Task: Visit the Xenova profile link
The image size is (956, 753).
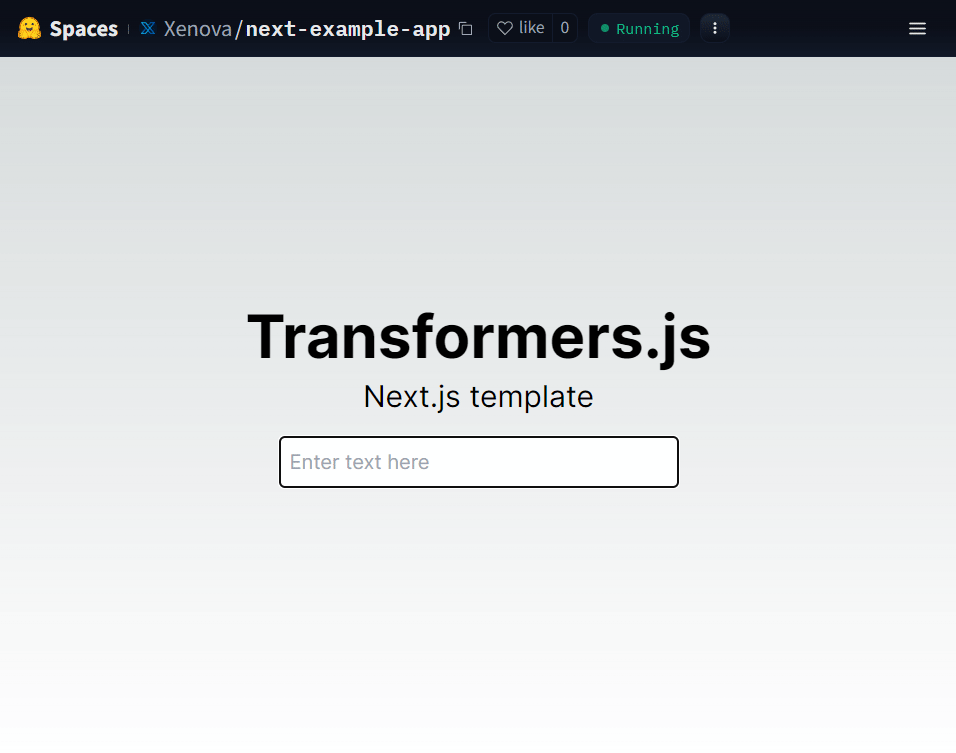Action: tap(200, 28)
